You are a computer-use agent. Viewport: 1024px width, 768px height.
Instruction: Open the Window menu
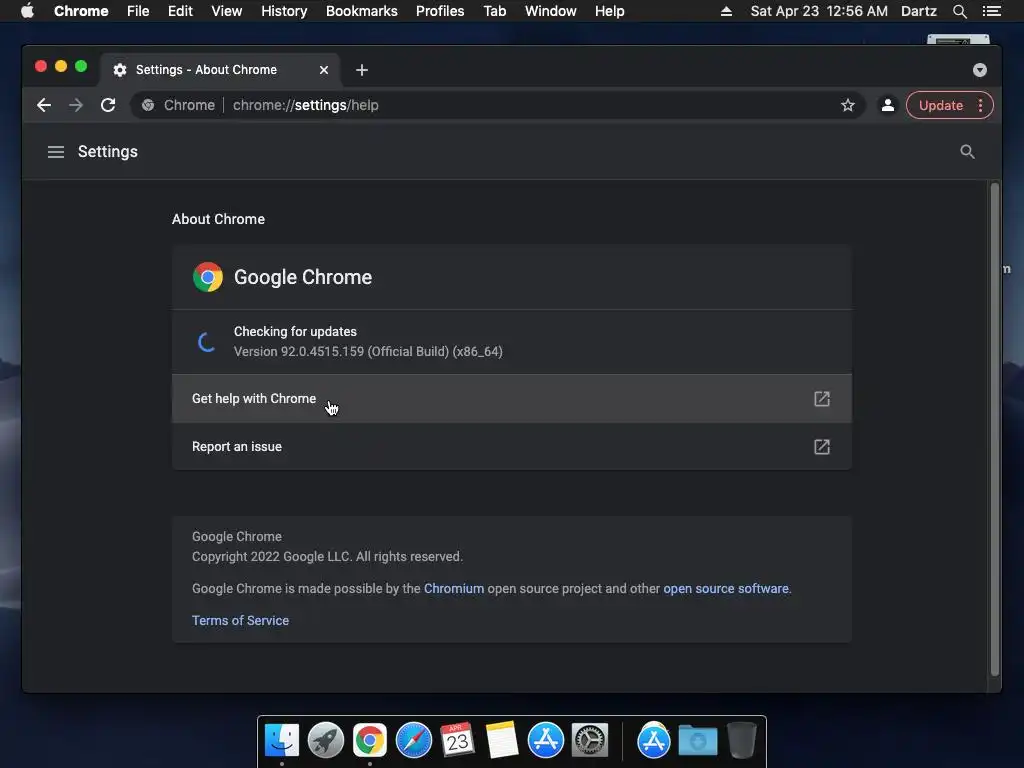tap(551, 11)
